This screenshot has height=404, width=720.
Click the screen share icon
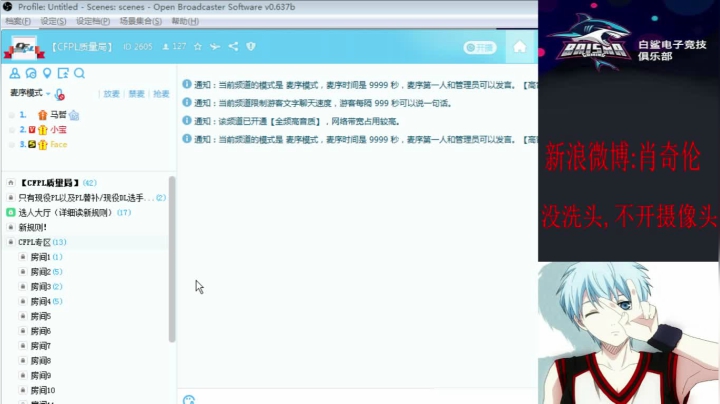coord(63,73)
